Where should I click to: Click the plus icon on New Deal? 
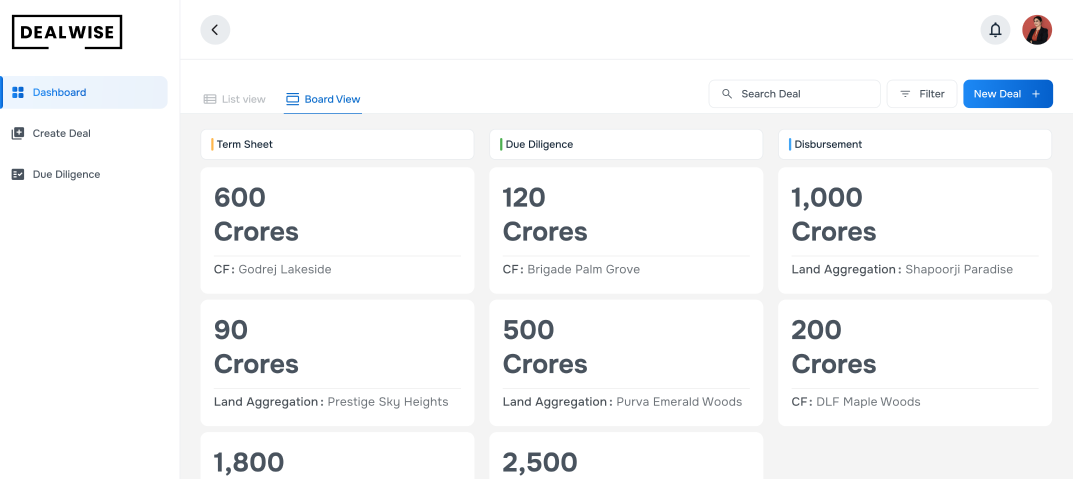1036,94
